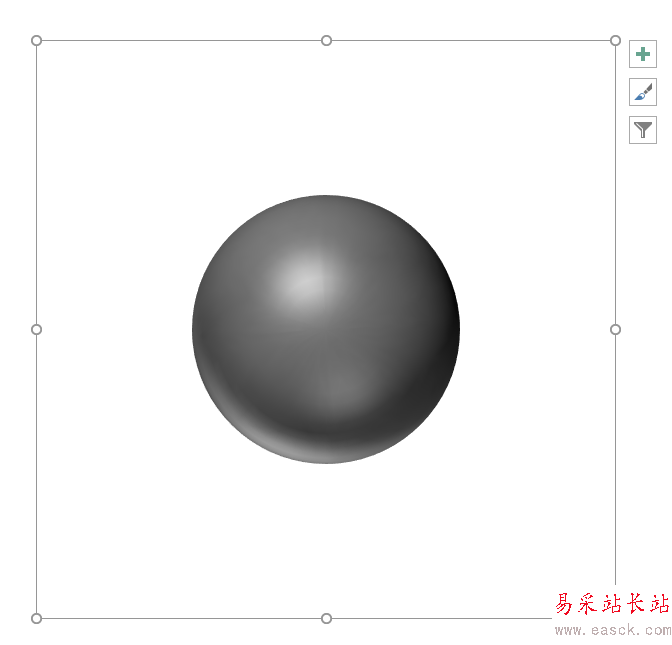Click top-left corner sizing handle
672x645 pixels.
[36, 41]
